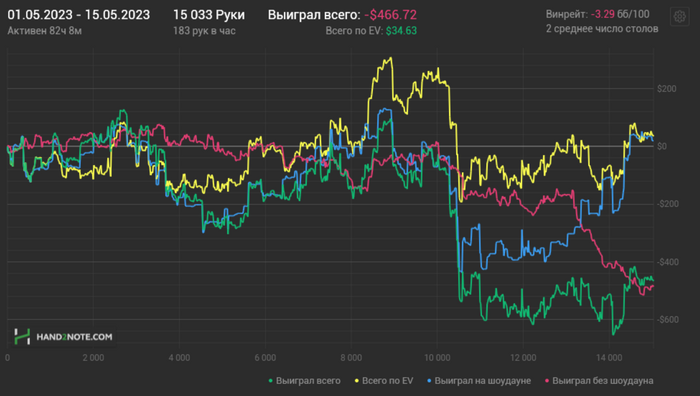The width and height of the screenshot is (700, 396).
Task: Click the total winnings value -$466.72
Action: coord(391,15)
